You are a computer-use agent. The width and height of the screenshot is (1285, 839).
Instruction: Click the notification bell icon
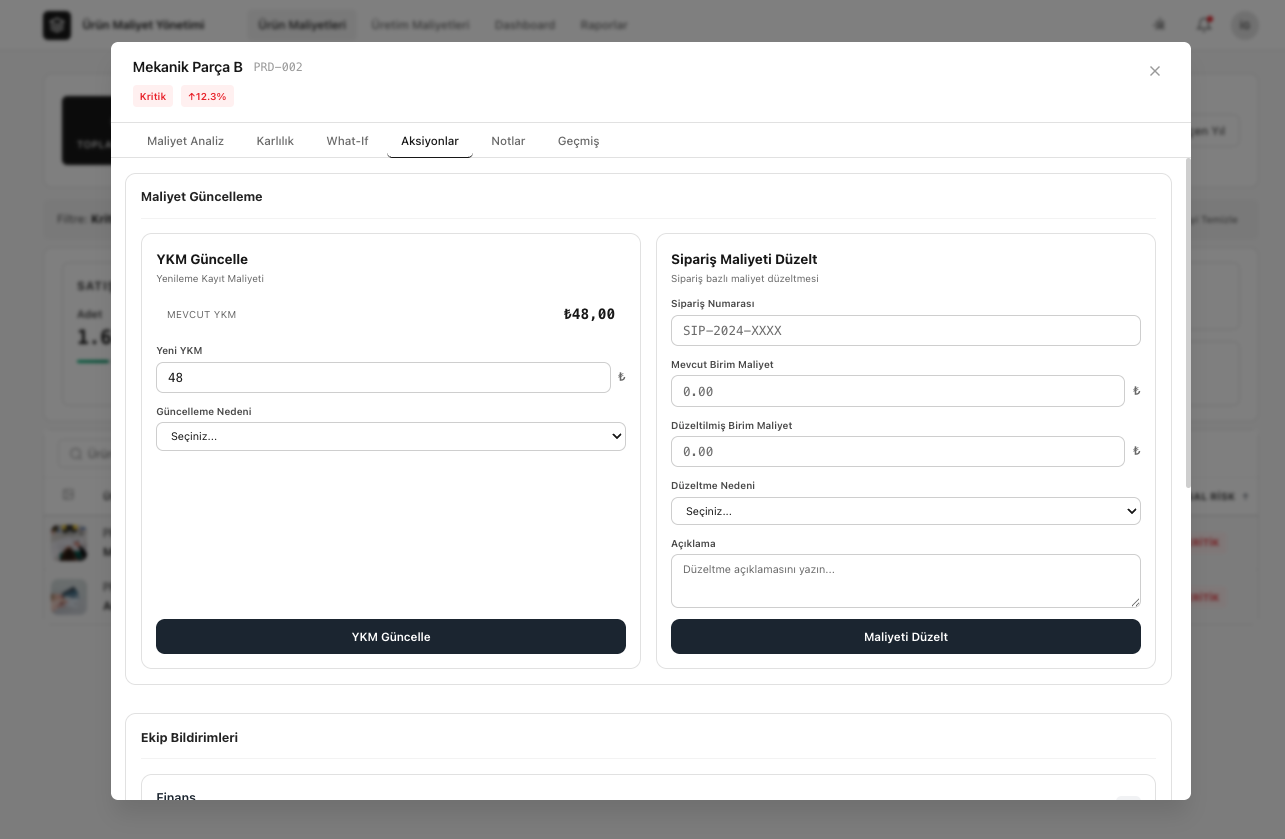(1204, 24)
